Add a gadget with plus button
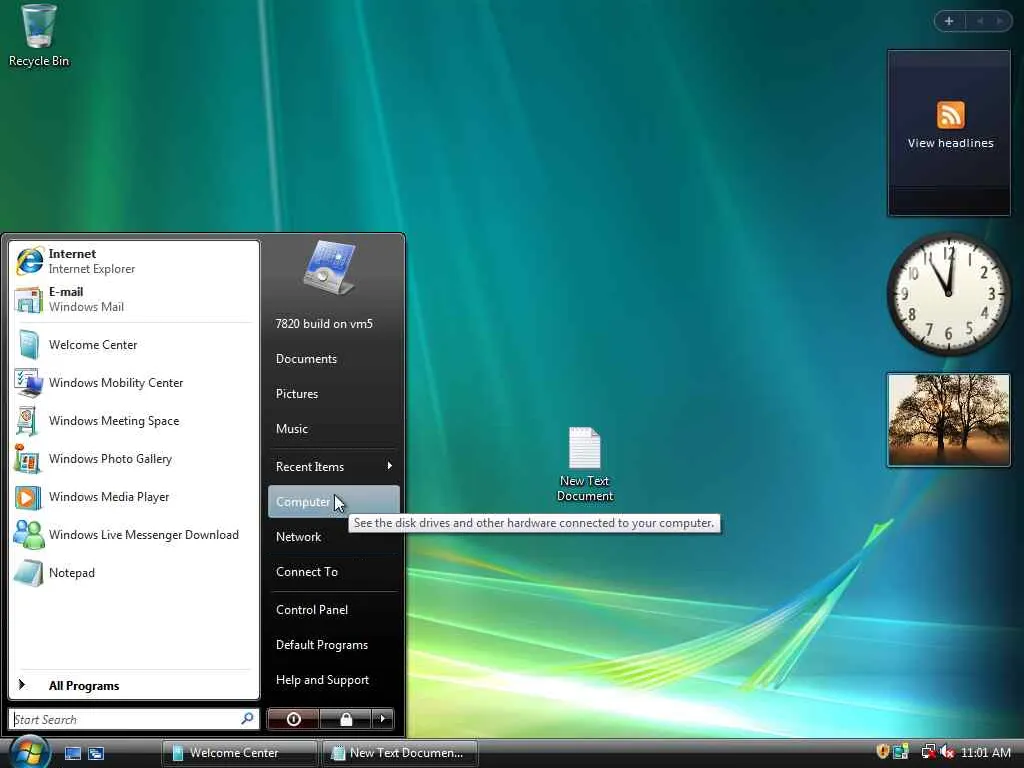Viewport: 1024px width, 768px height. (x=949, y=21)
